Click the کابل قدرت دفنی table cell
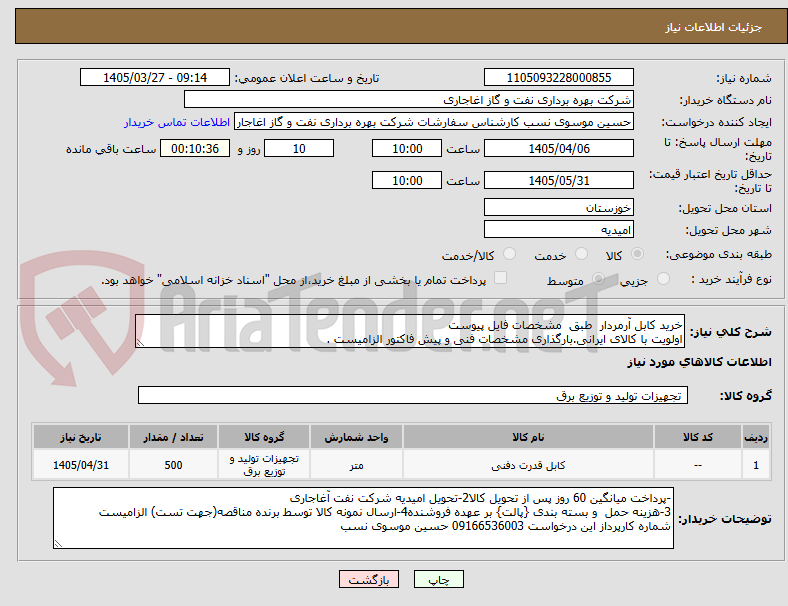The height and width of the screenshot is (606, 788). [x=528, y=465]
